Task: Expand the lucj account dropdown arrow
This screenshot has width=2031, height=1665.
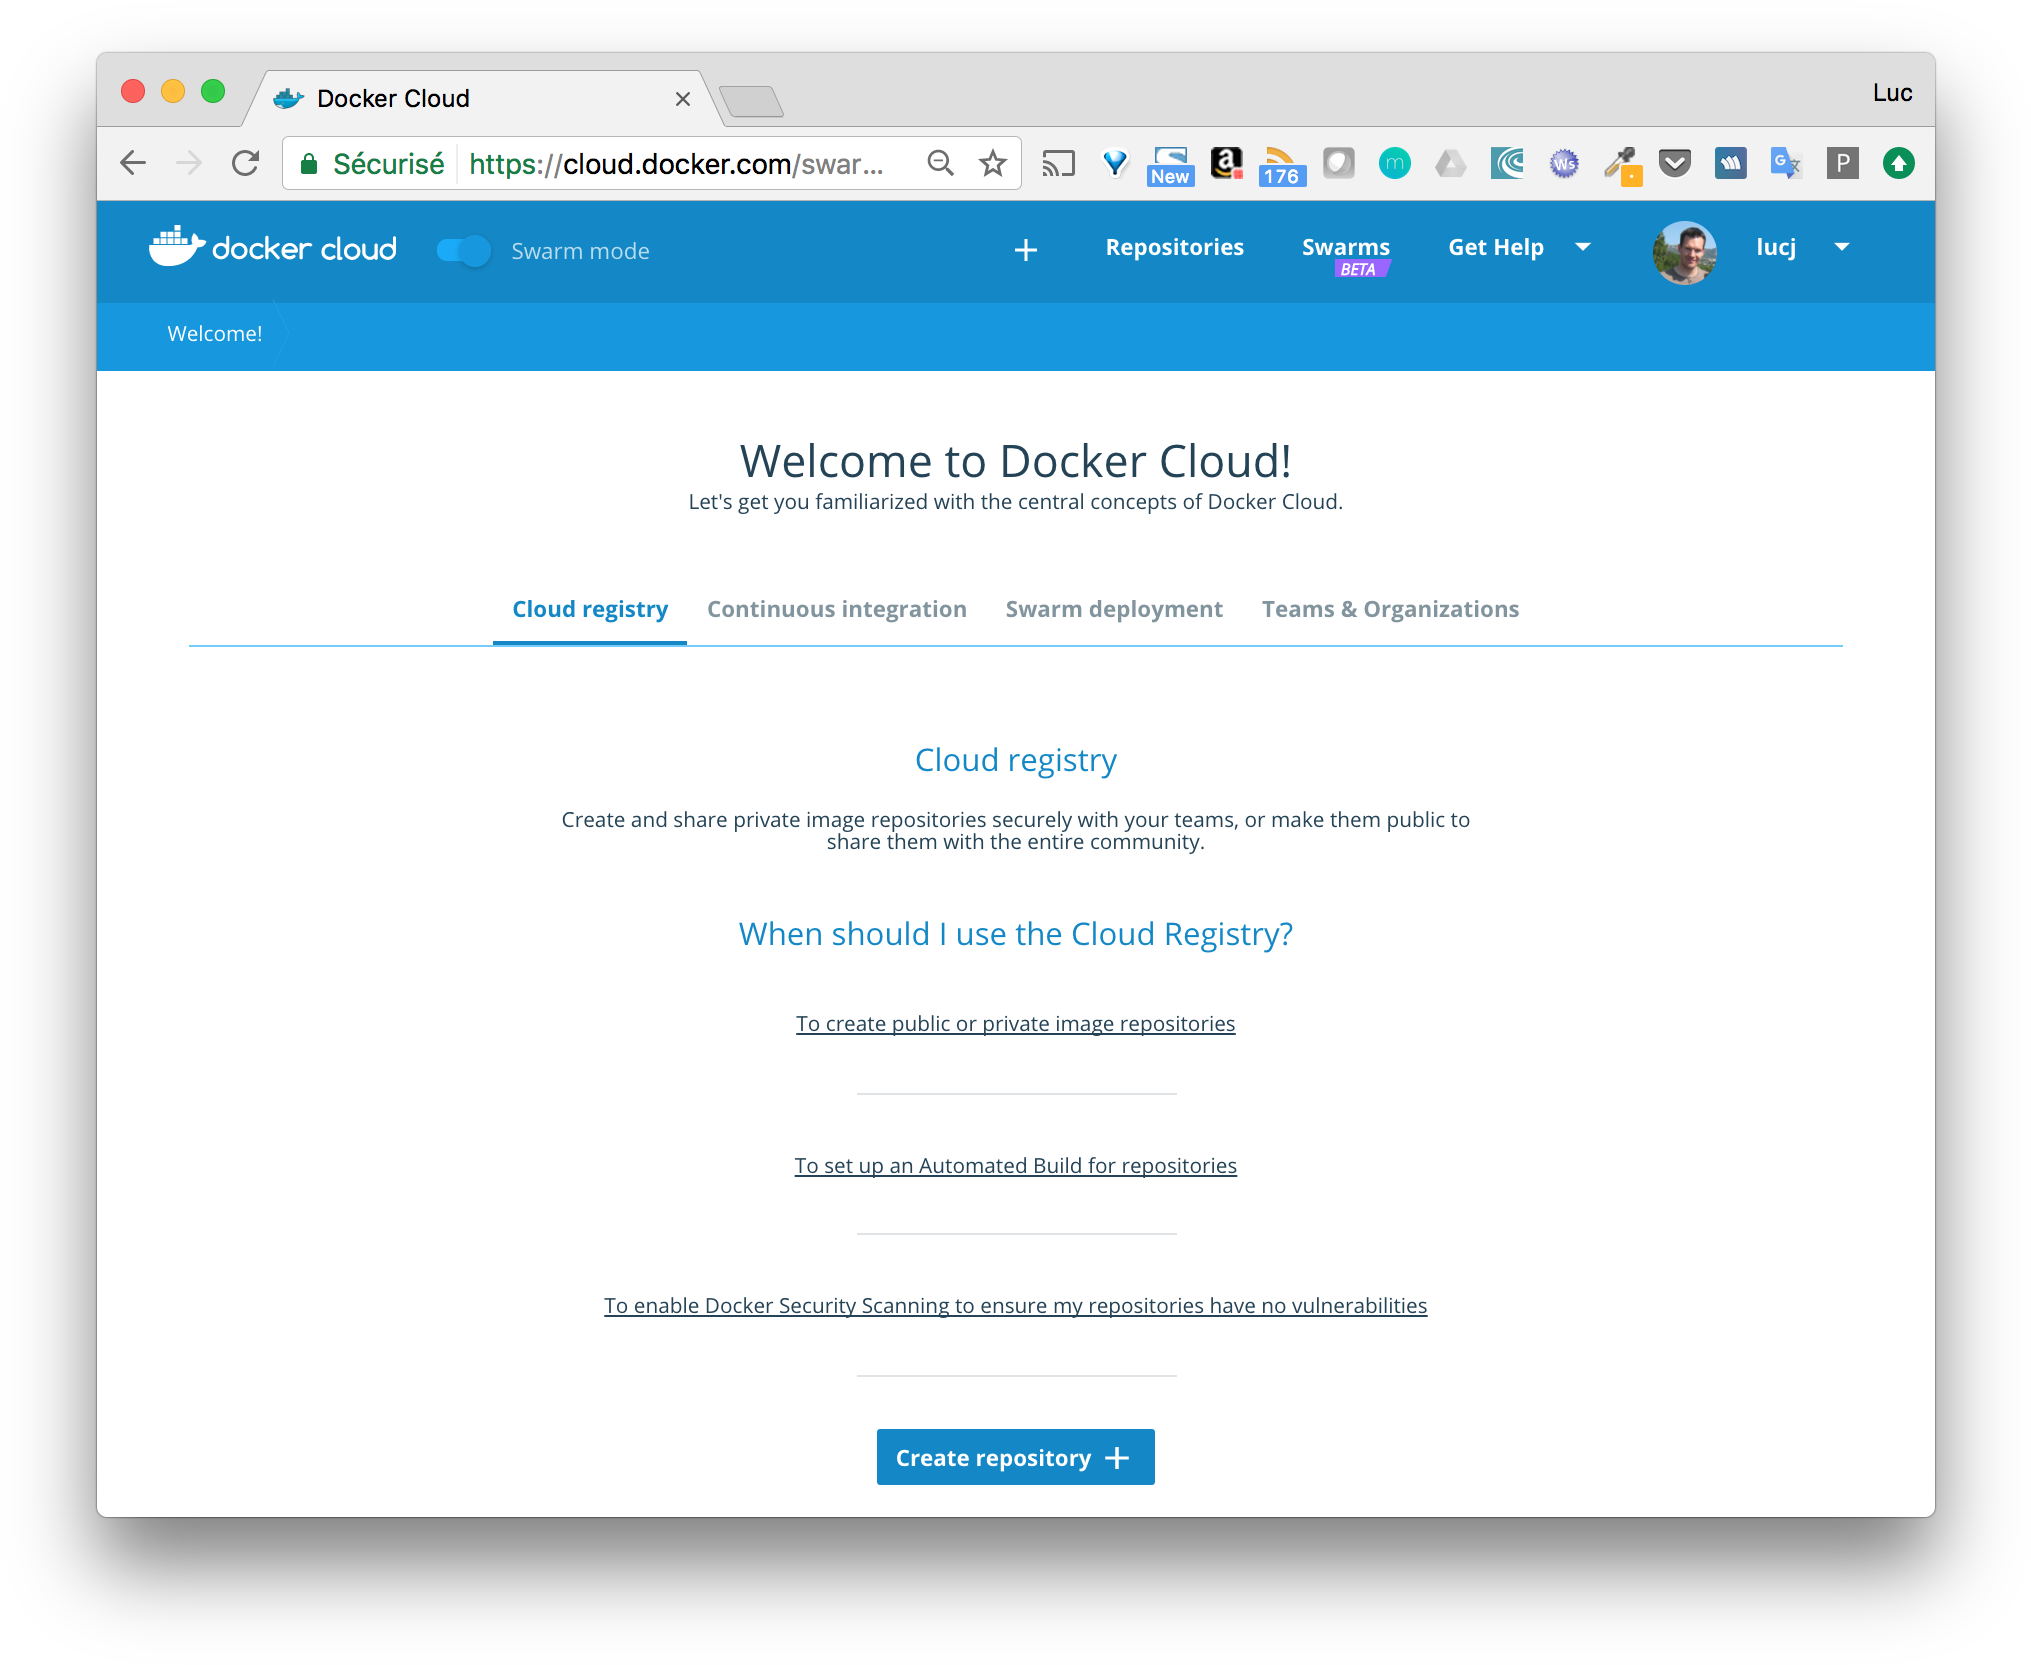Action: click(x=1841, y=247)
